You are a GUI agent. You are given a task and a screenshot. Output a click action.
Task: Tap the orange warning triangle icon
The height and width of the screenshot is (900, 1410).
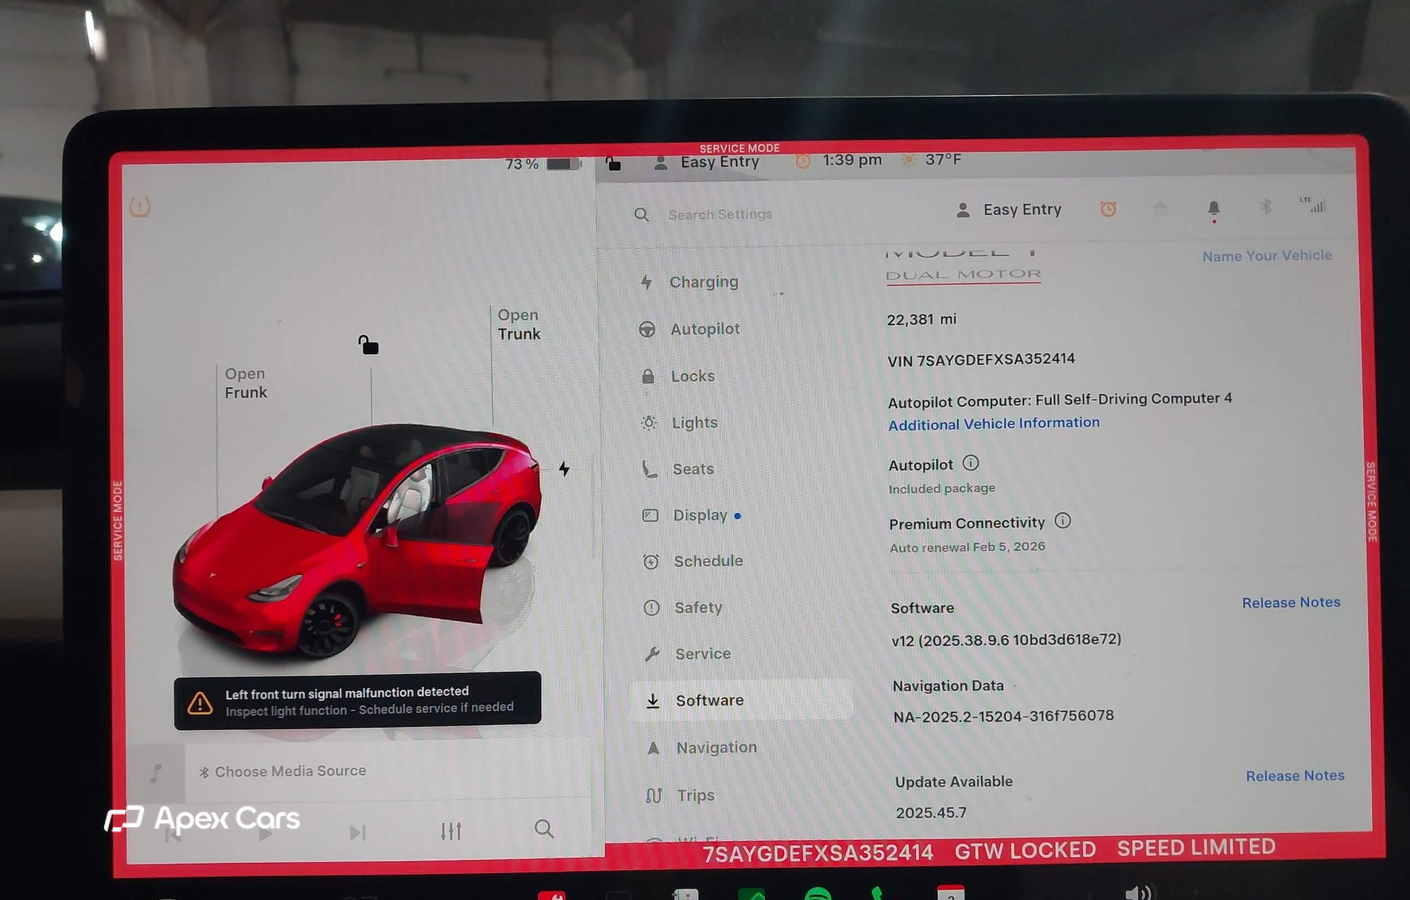pyautogui.click(x=200, y=703)
